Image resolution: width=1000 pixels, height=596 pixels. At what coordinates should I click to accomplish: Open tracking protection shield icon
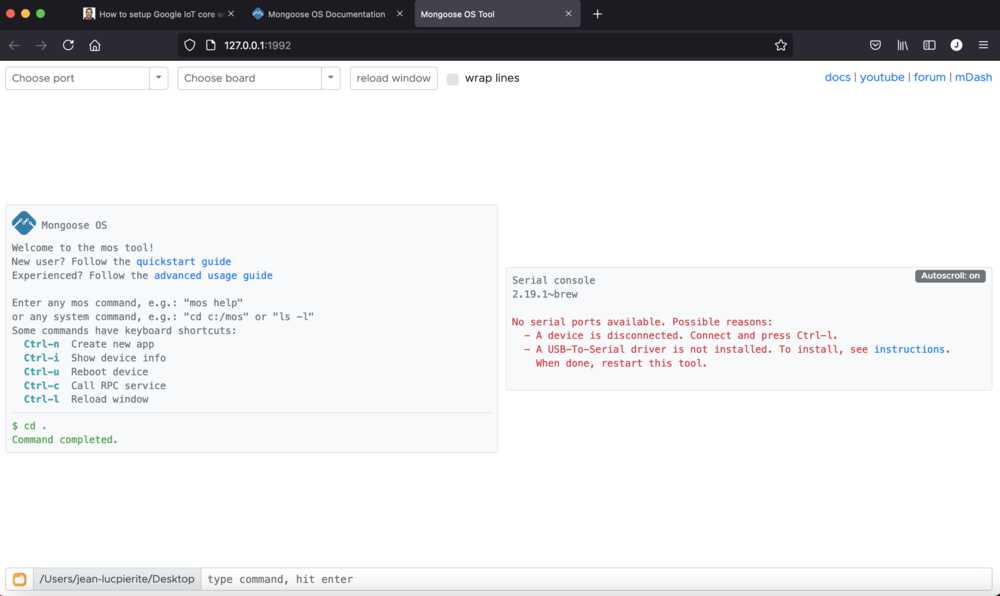[x=189, y=45]
